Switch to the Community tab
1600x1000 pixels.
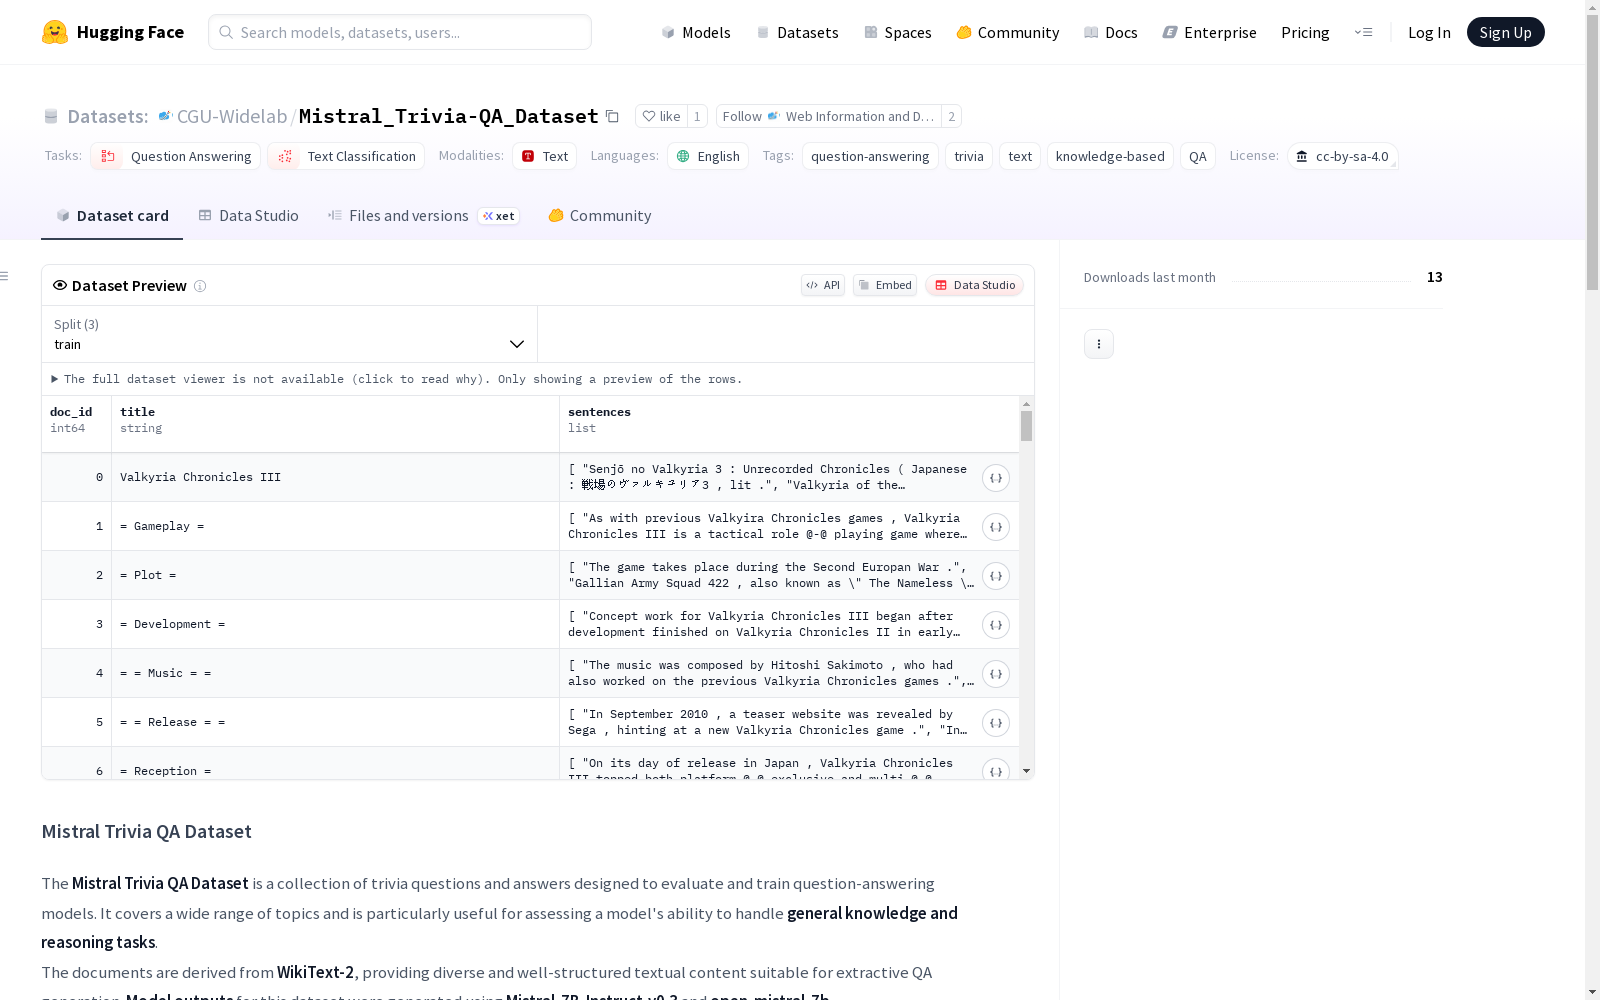600,216
